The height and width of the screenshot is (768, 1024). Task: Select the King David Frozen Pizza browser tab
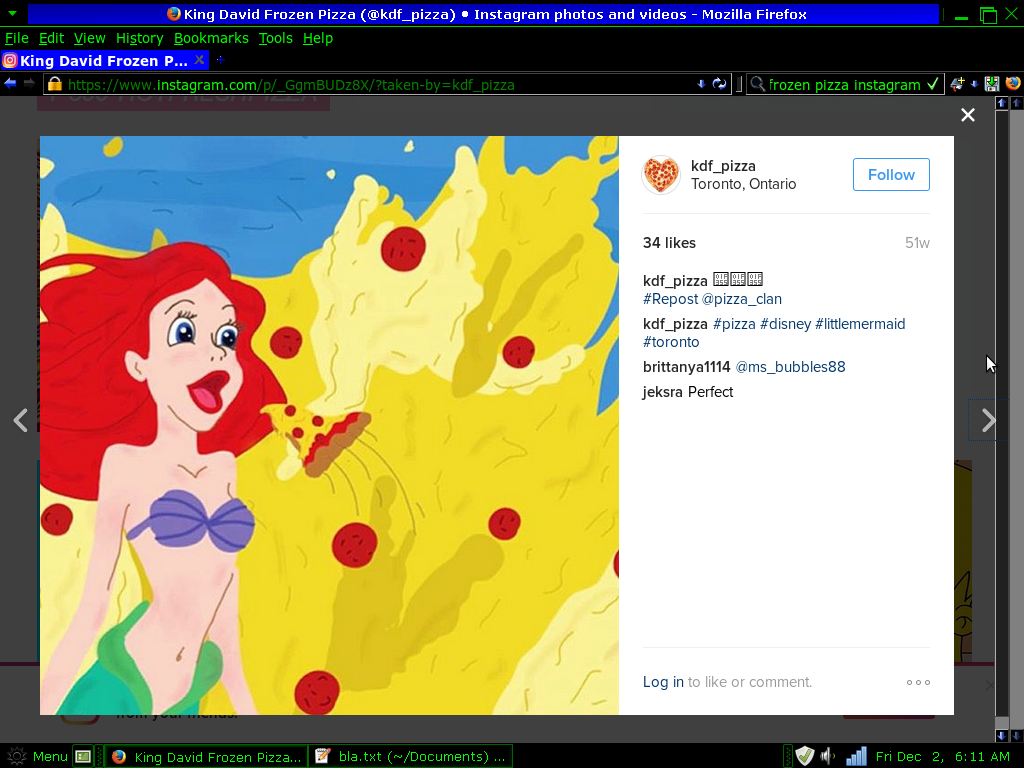104,61
